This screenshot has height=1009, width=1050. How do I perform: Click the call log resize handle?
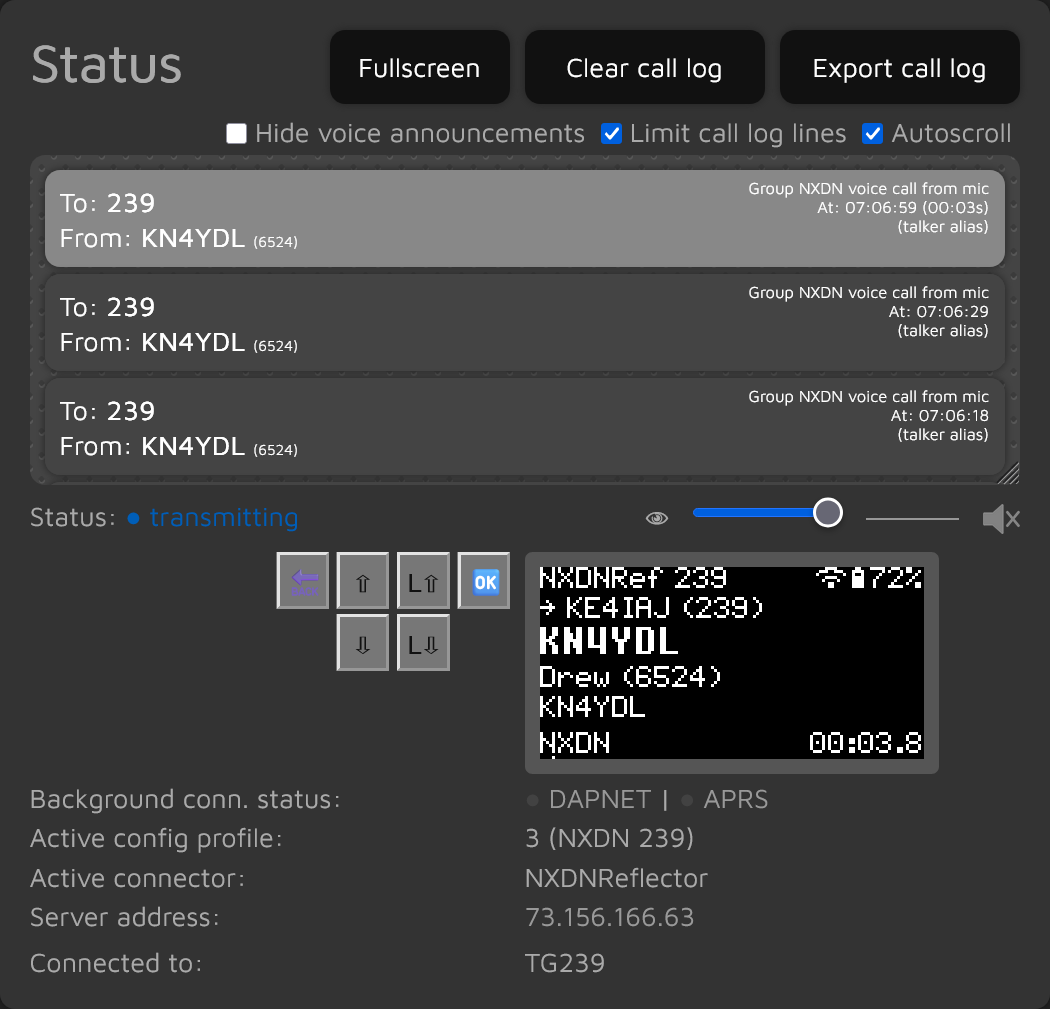tap(1010, 474)
